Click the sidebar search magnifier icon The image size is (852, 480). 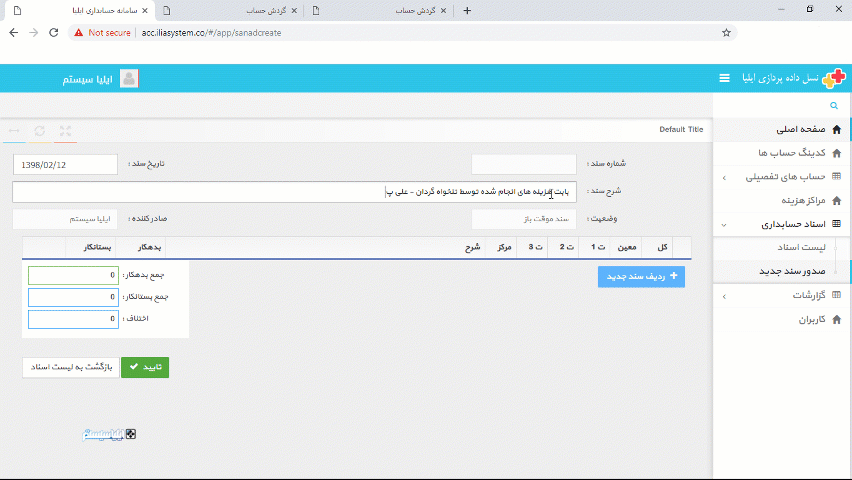coord(833,105)
